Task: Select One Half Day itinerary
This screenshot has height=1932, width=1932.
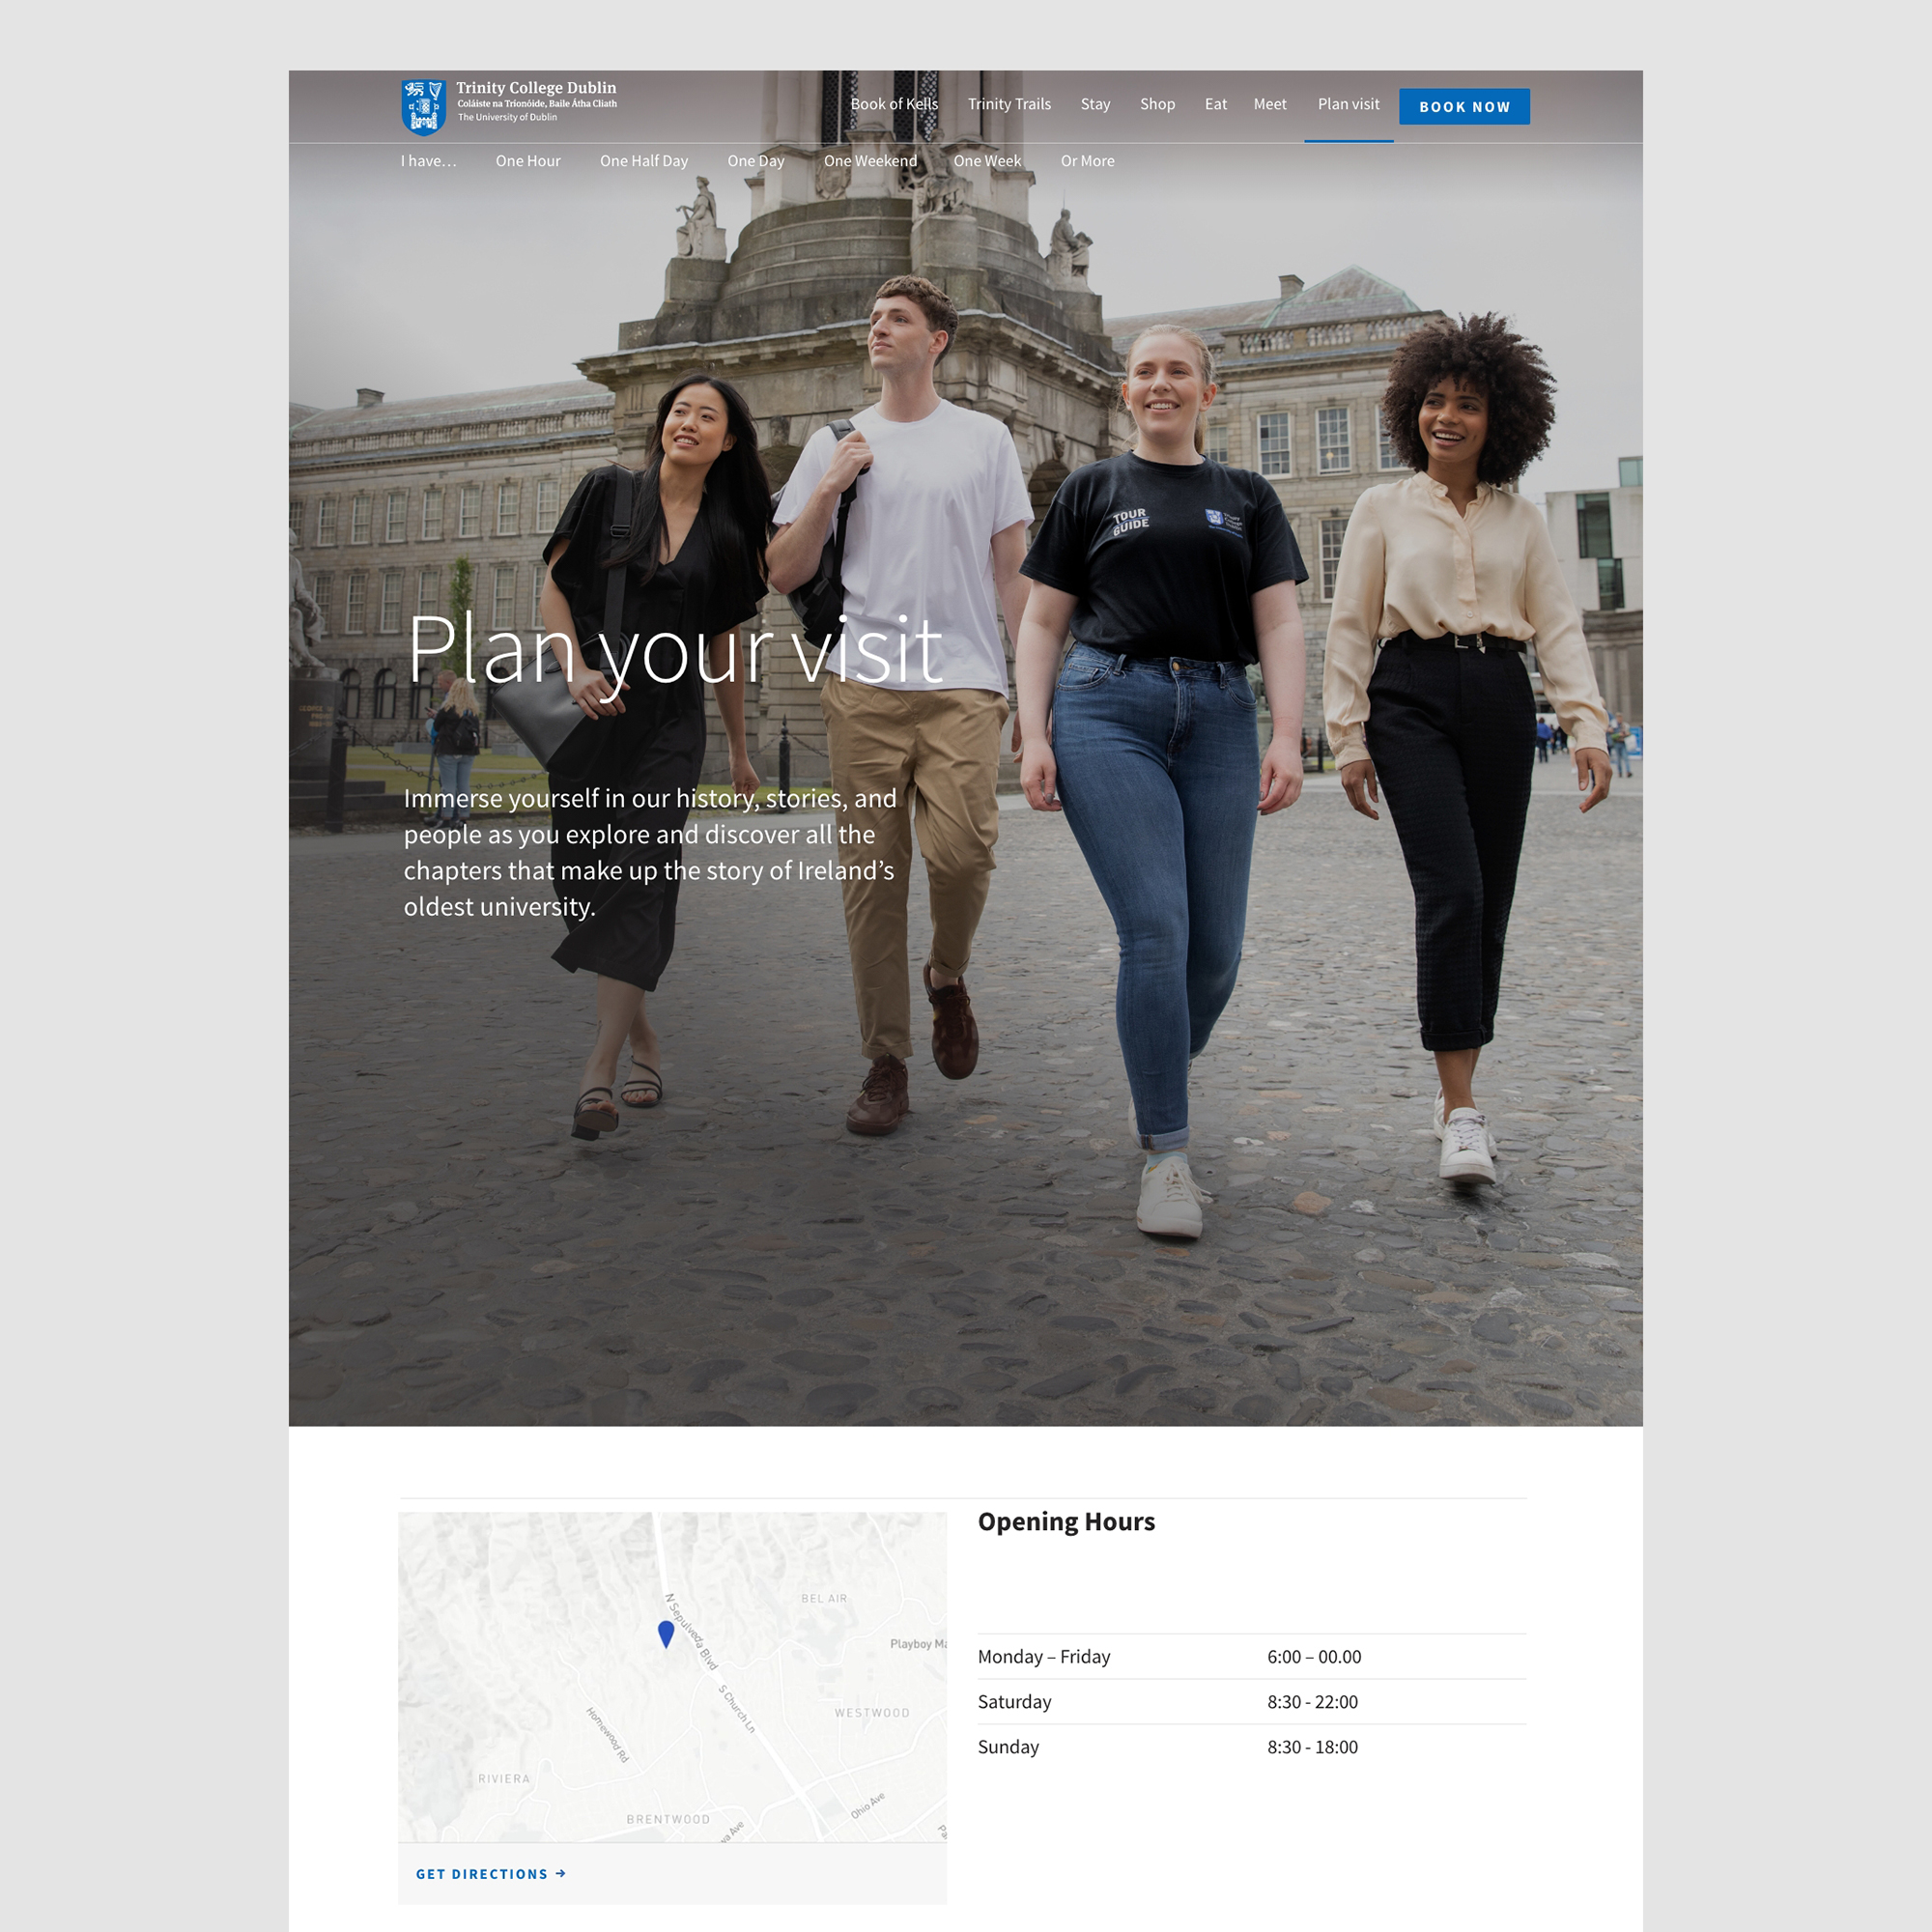Action: pyautogui.click(x=644, y=161)
